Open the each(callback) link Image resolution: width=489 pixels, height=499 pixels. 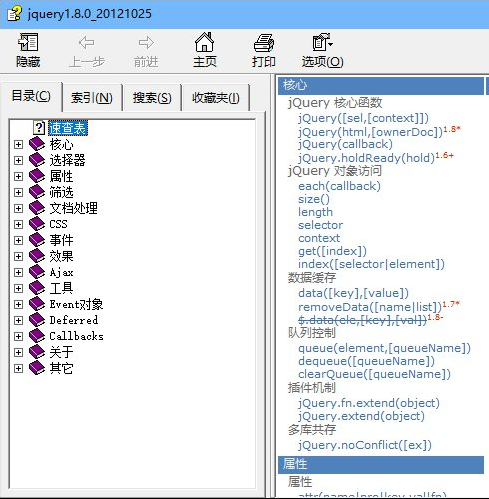point(339,186)
